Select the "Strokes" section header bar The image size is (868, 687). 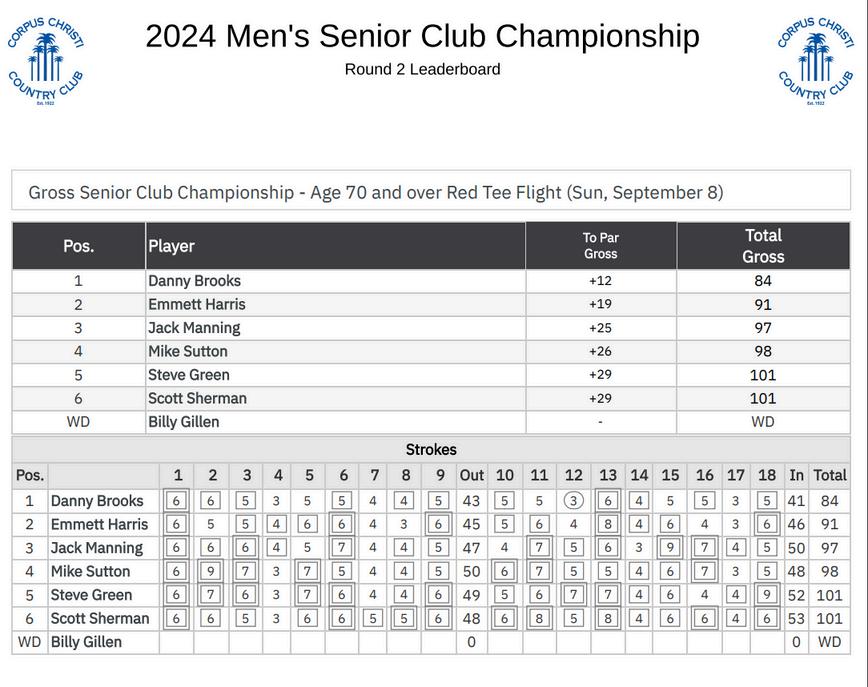tap(431, 450)
